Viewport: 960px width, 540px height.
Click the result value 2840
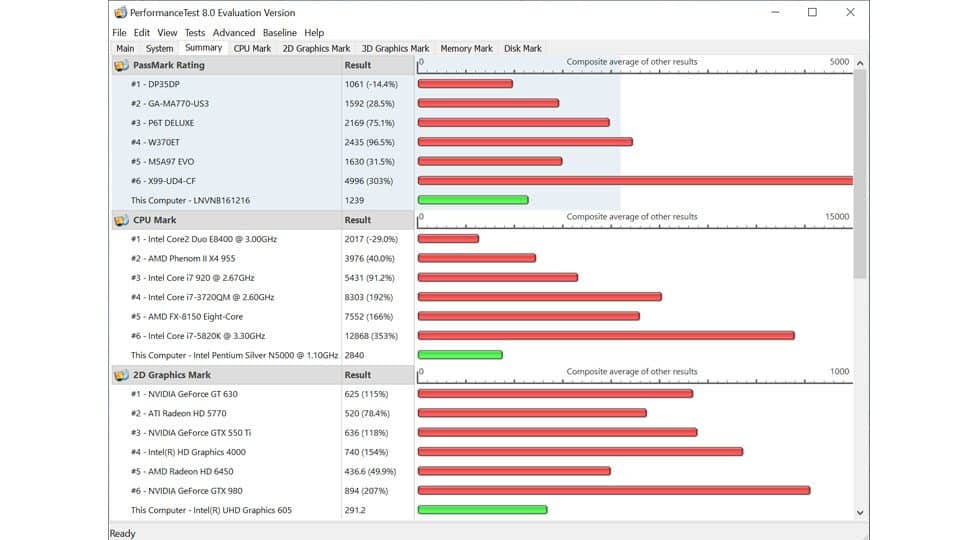[354, 355]
